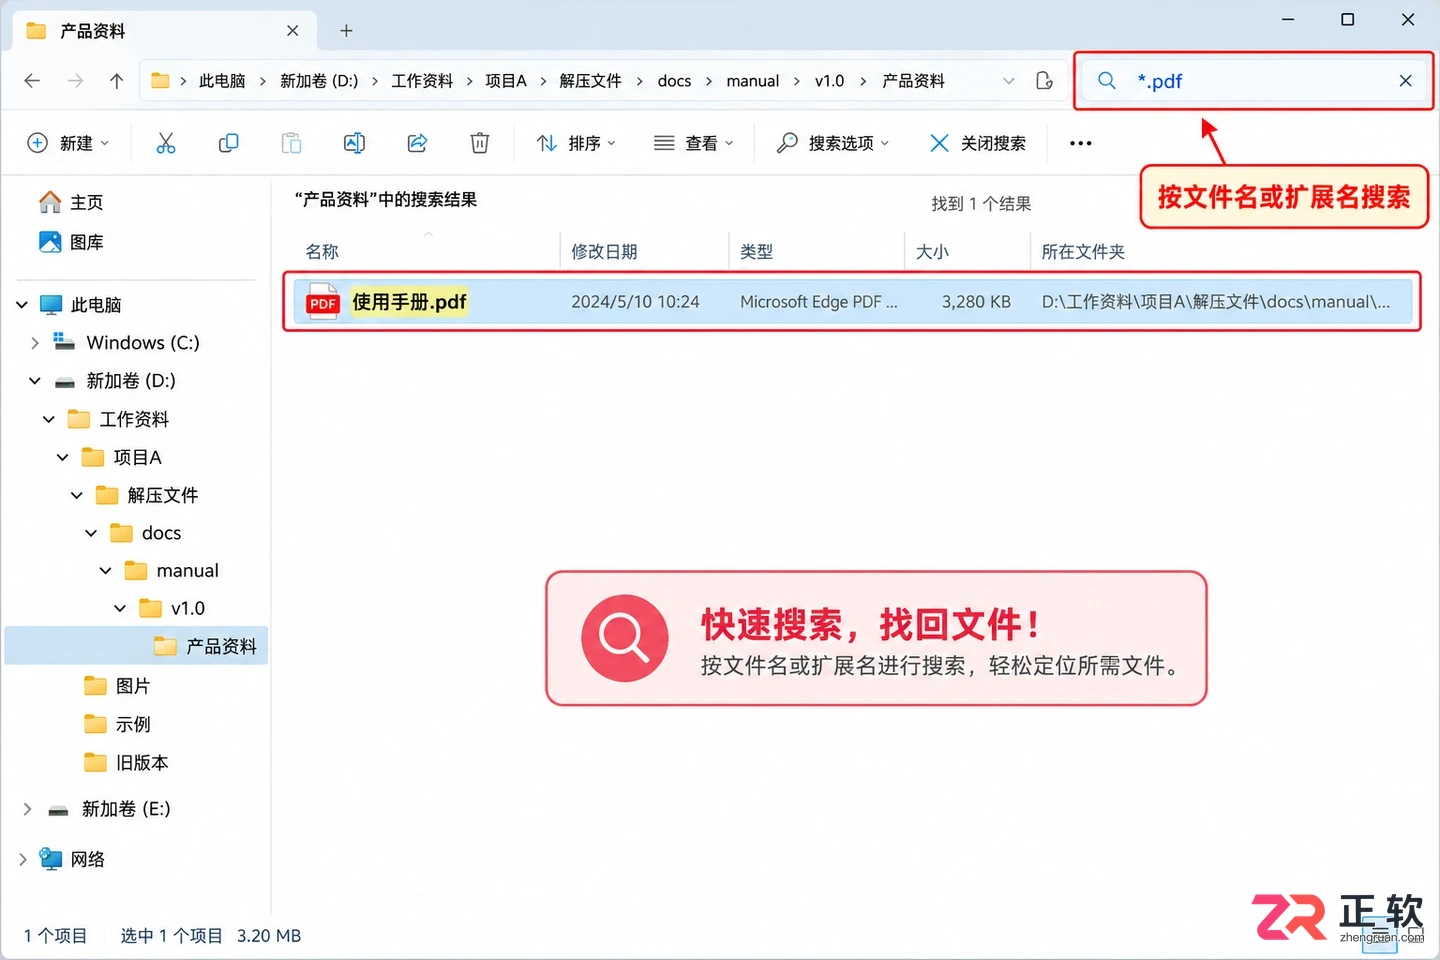Click the 2024/5/10 10:24 date cell
The width and height of the screenshot is (1440, 960).
point(635,302)
